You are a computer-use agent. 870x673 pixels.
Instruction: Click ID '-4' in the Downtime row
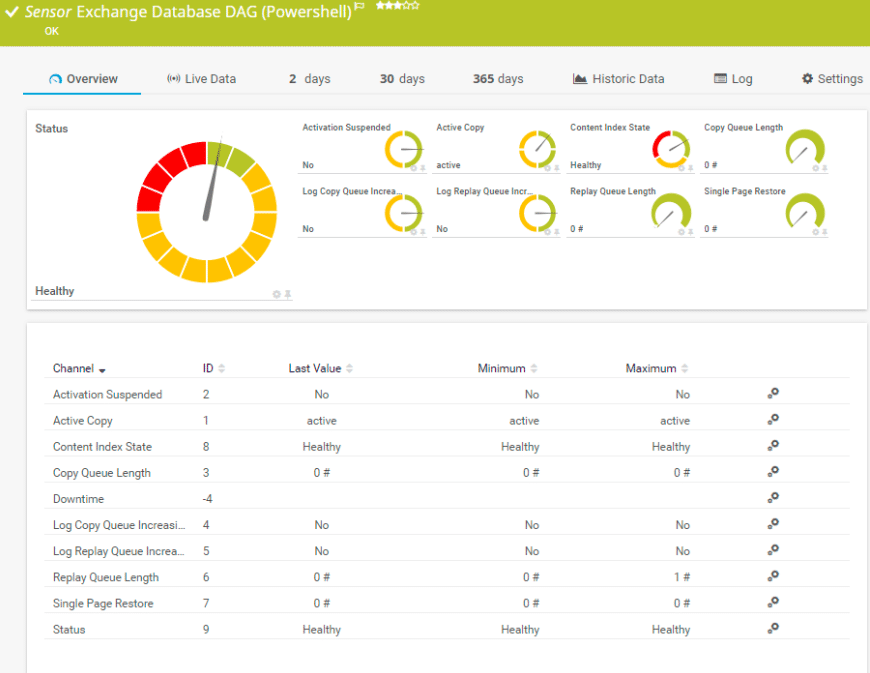pos(207,499)
